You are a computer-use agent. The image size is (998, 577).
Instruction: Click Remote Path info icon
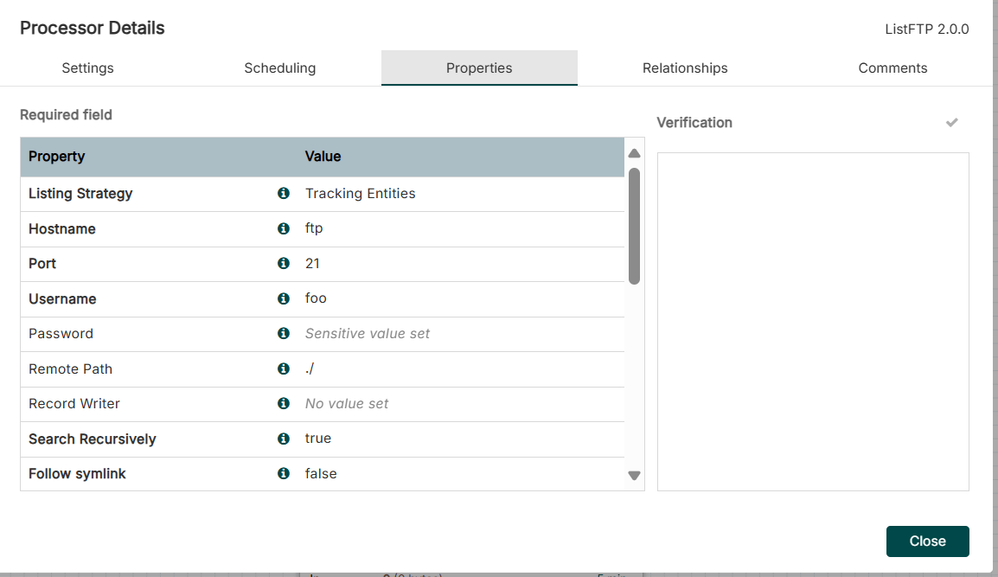[283, 369]
